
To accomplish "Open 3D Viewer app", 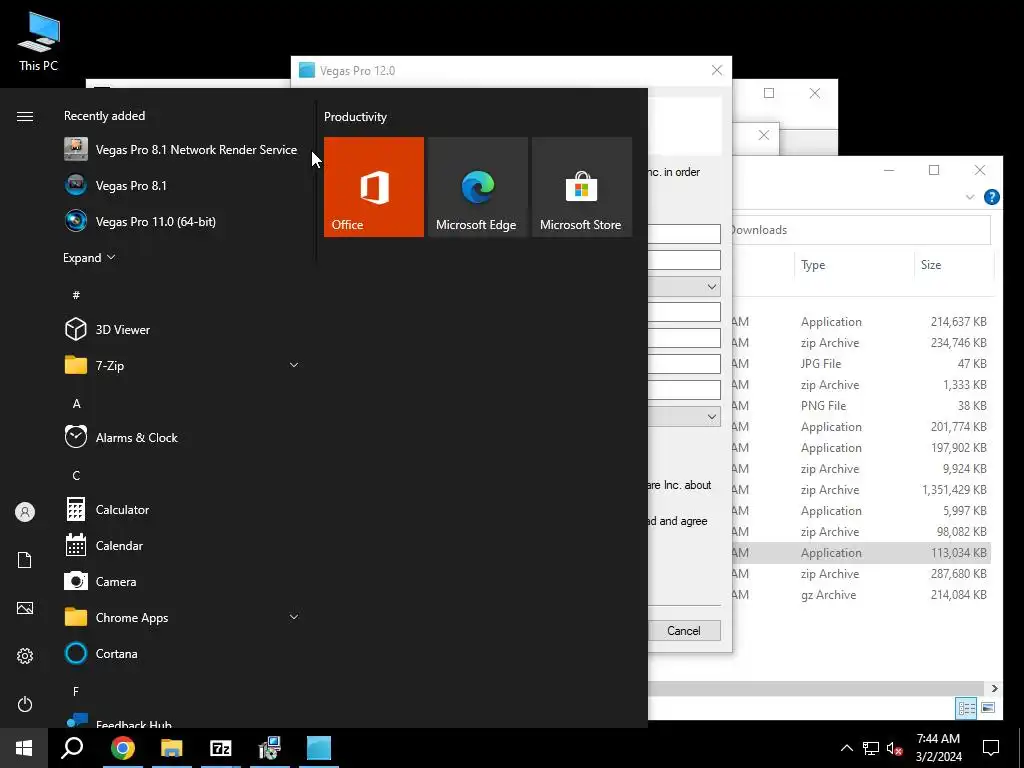I will click(x=180, y=329).
